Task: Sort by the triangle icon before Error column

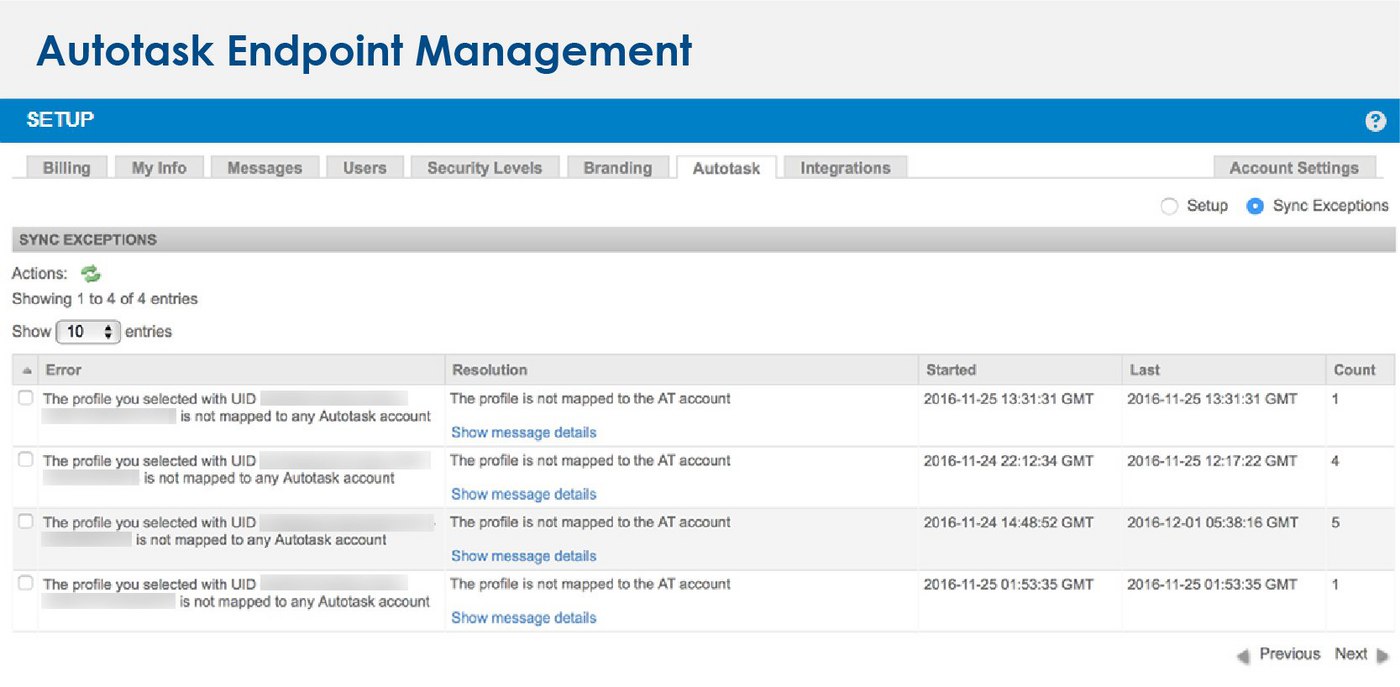Action: 27,371
